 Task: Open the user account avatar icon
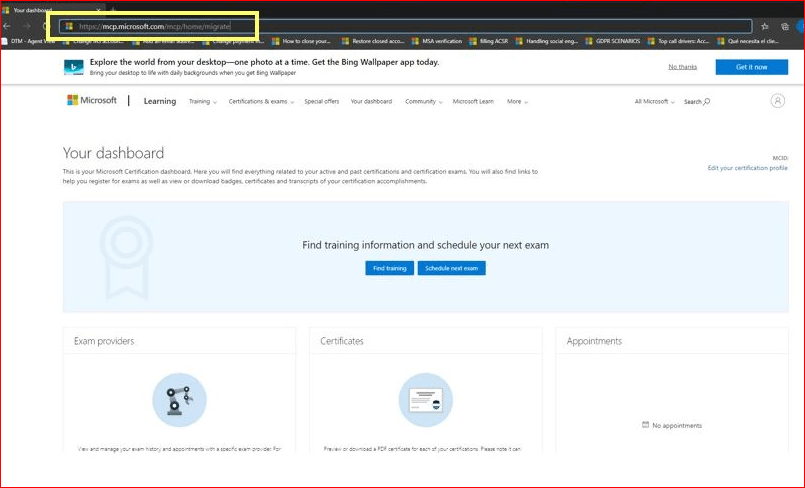(778, 101)
